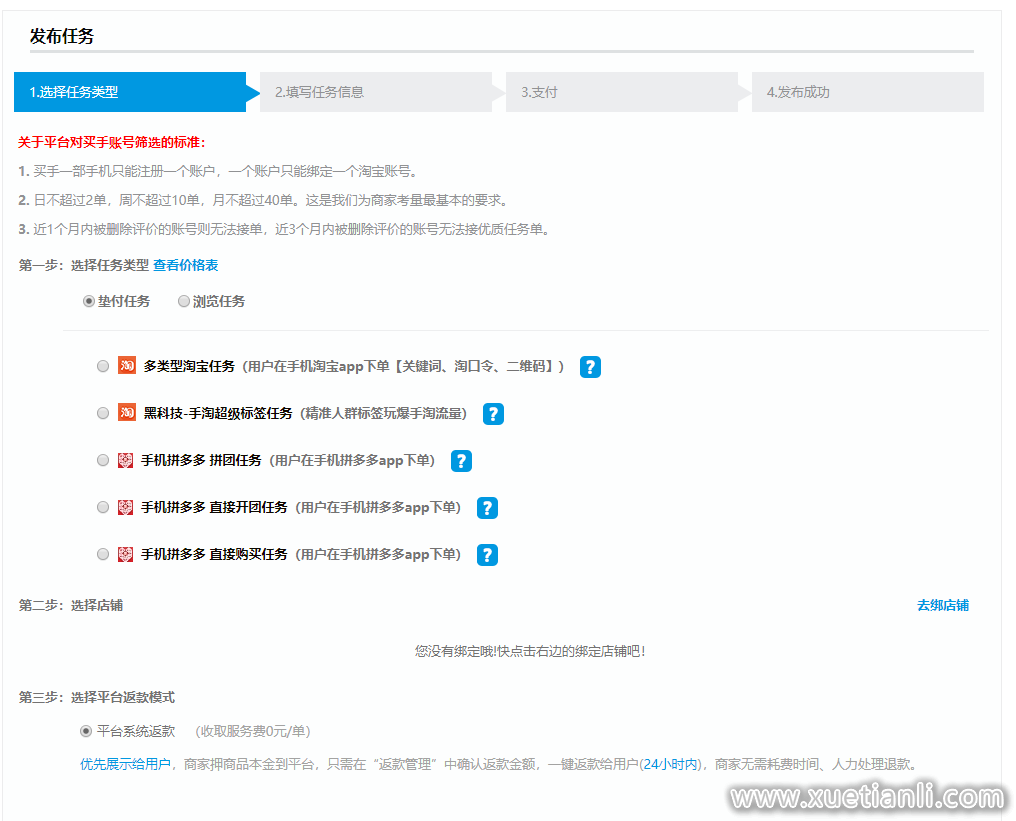Viewport: 1016px width, 821px height.
Task: Click the 发布任务 page heading
Action: 61,36
